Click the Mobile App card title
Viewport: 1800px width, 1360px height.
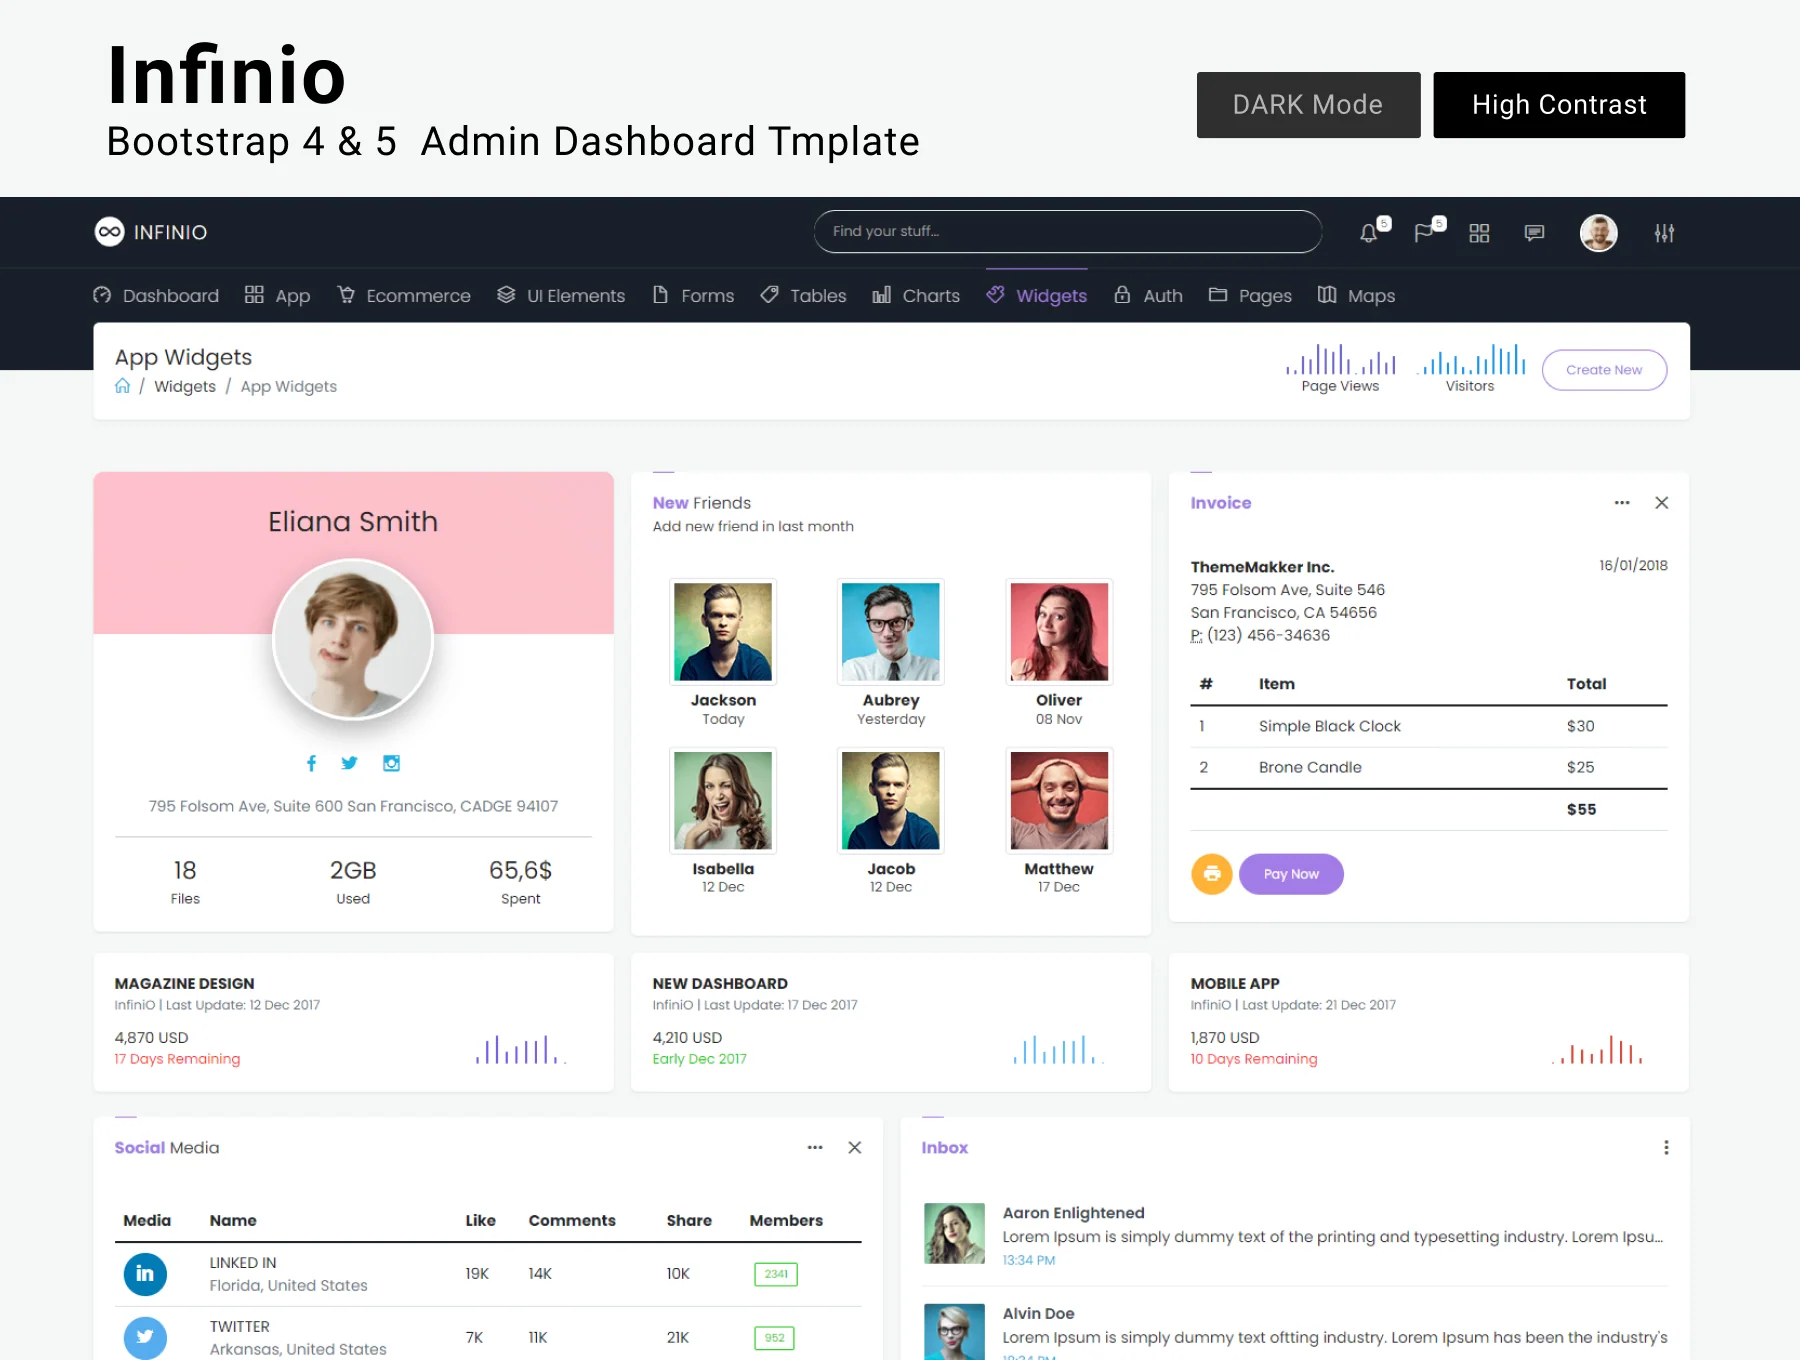point(1235,984)
